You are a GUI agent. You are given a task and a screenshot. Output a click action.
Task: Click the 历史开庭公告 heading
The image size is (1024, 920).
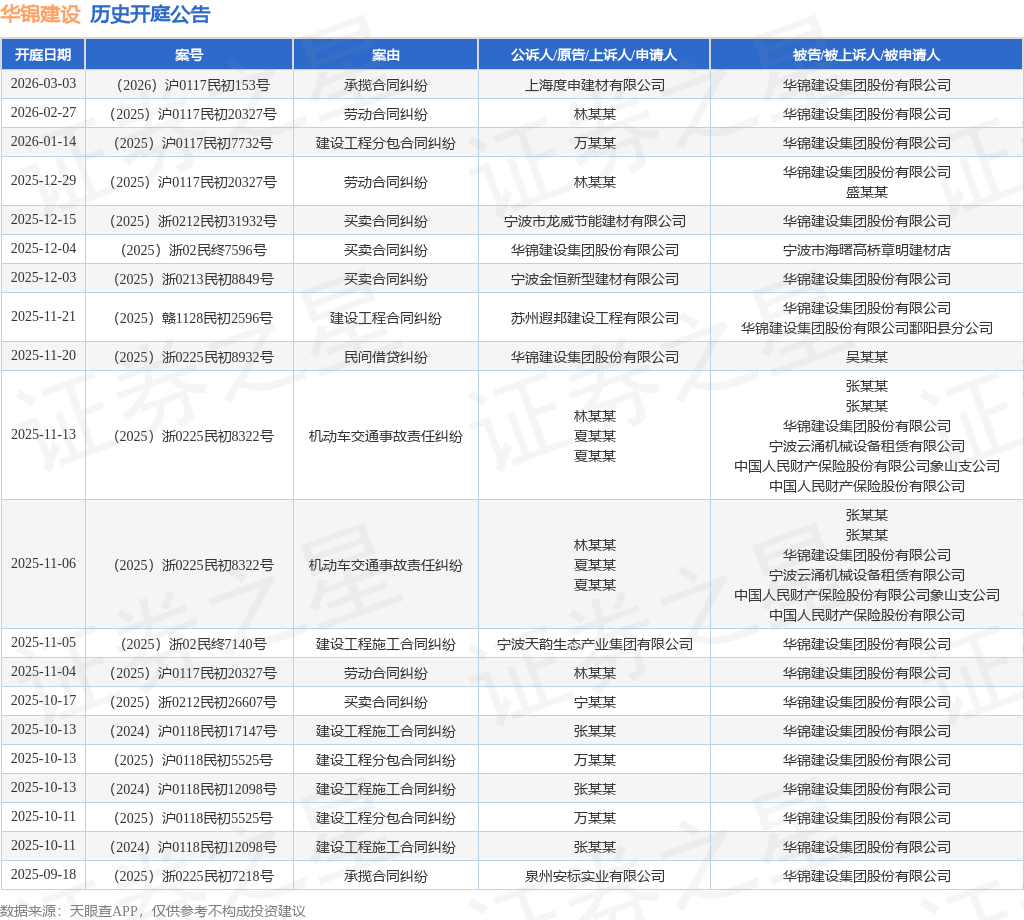point(150,14)
